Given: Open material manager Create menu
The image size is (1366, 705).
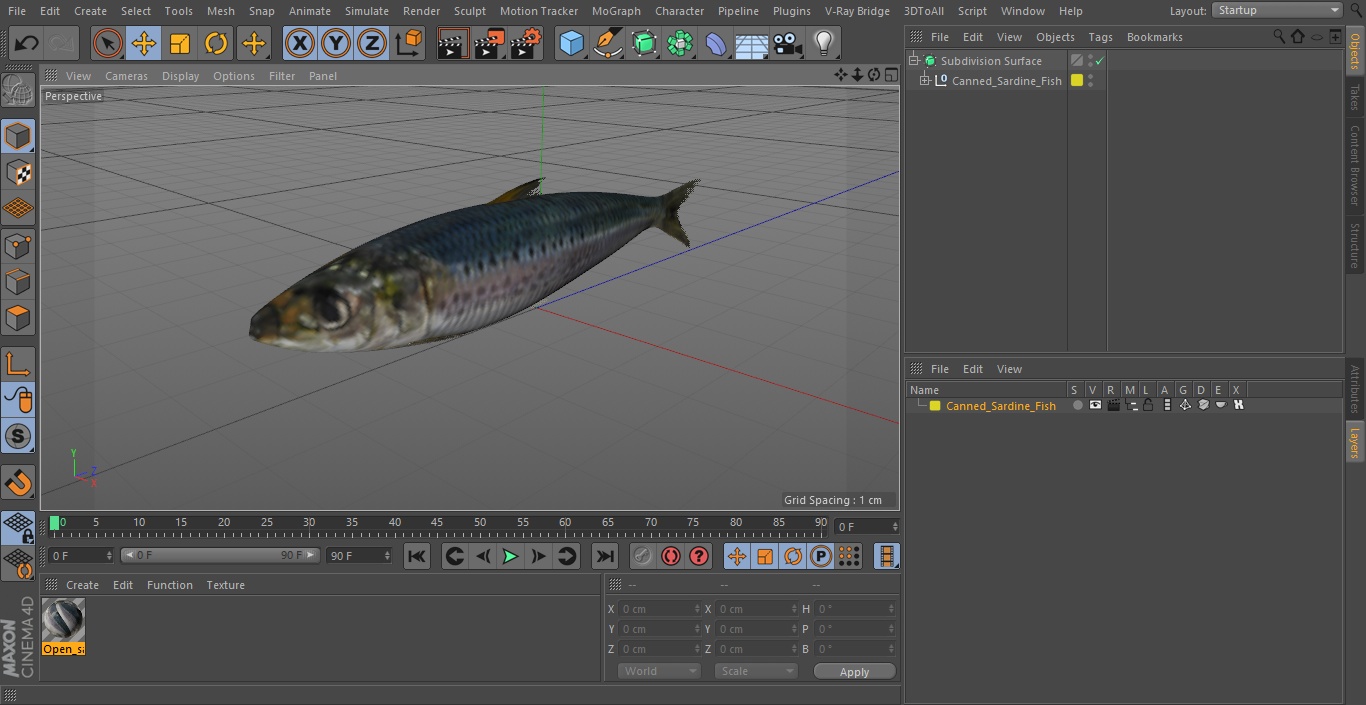Looking at the screenshot, I should click(x=82, y=585).
